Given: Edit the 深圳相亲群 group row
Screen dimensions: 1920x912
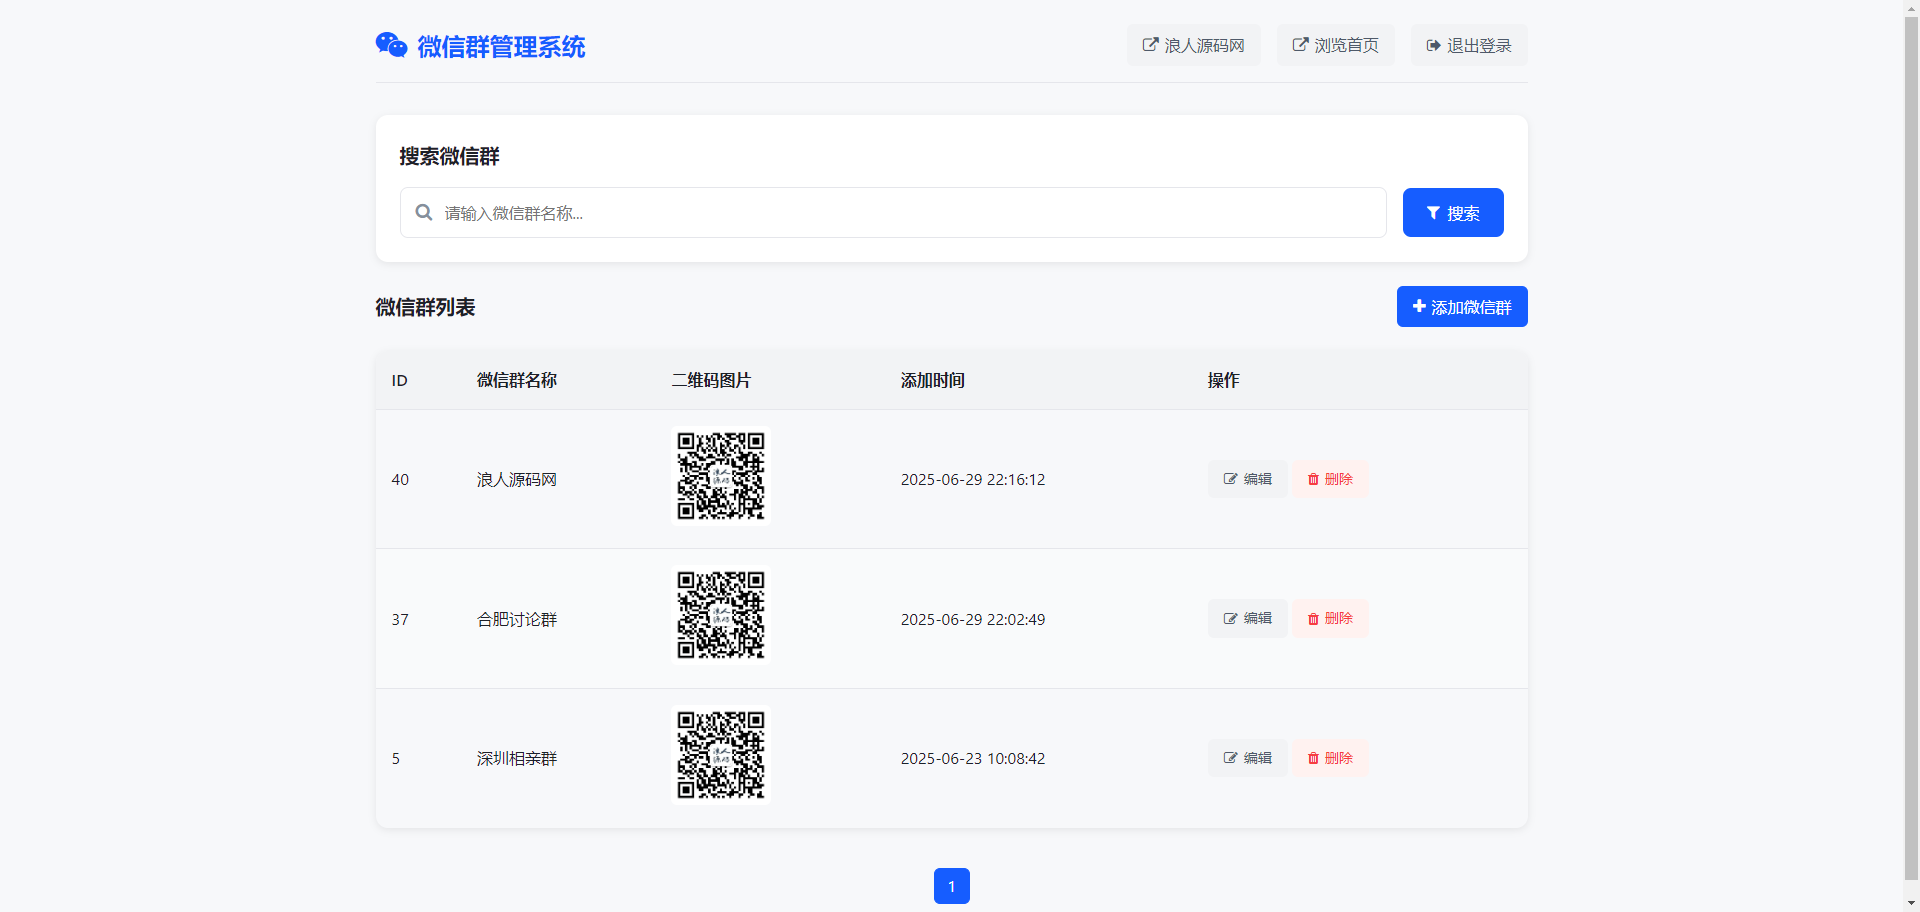Looking at the screenshot, I should pyautogui.click(x=1247, y=758).
